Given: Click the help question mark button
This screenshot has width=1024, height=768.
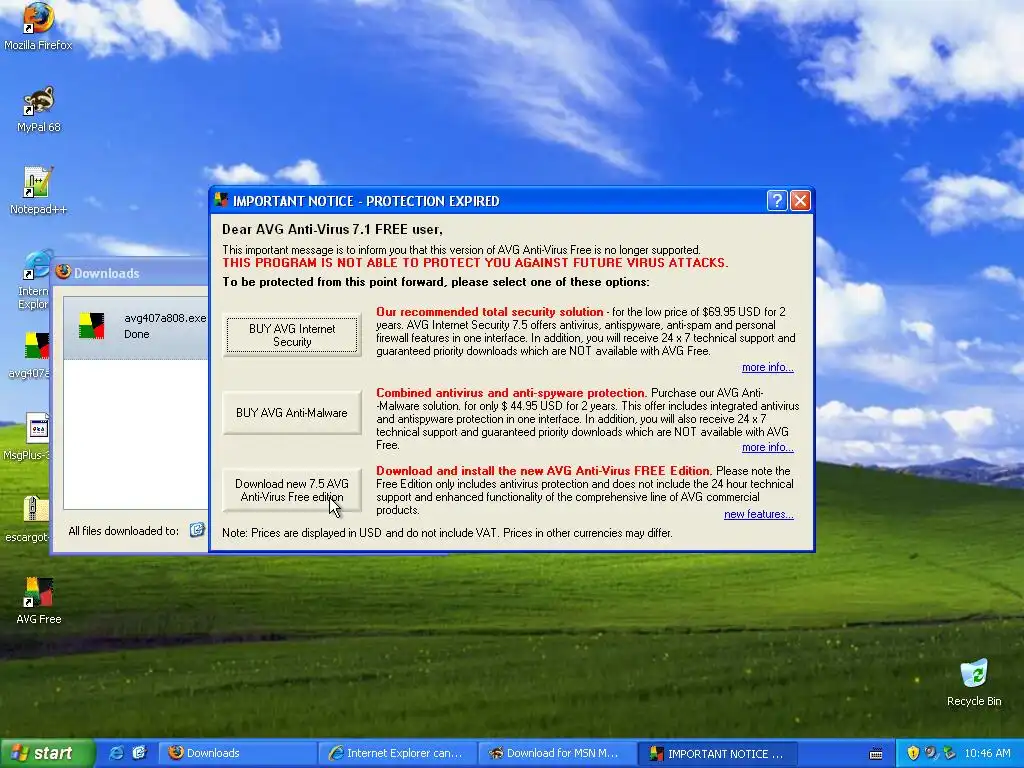Looking at the screenshot, I should click(x=776, y=200).
